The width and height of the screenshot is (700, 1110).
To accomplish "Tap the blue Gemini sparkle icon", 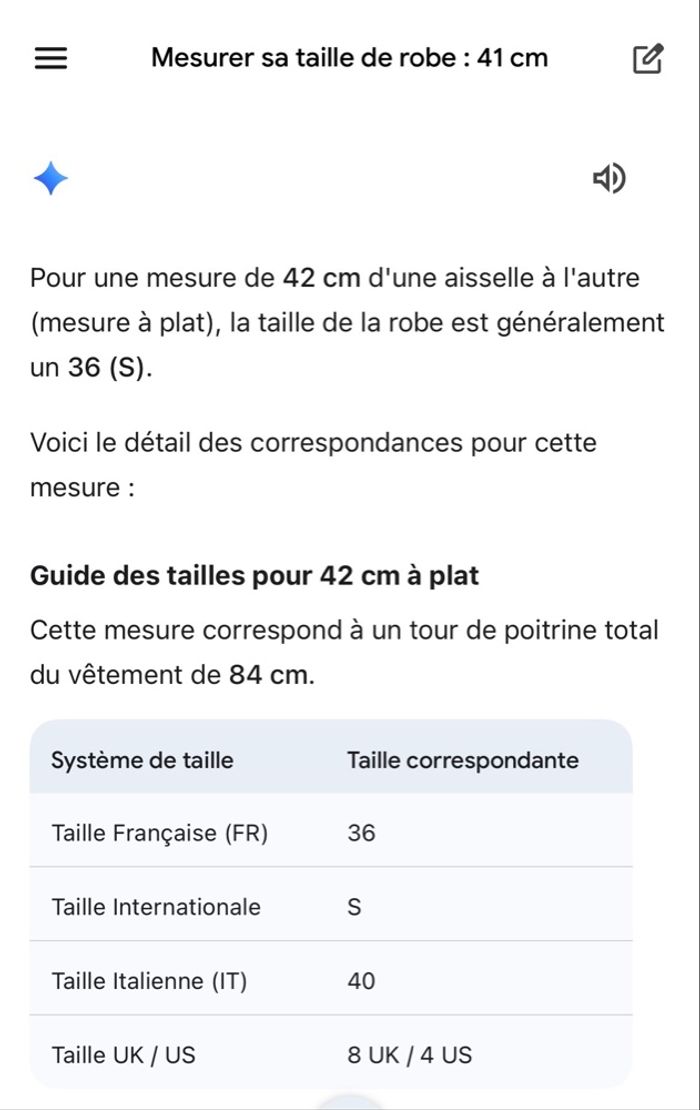I will tap(51, 180).
